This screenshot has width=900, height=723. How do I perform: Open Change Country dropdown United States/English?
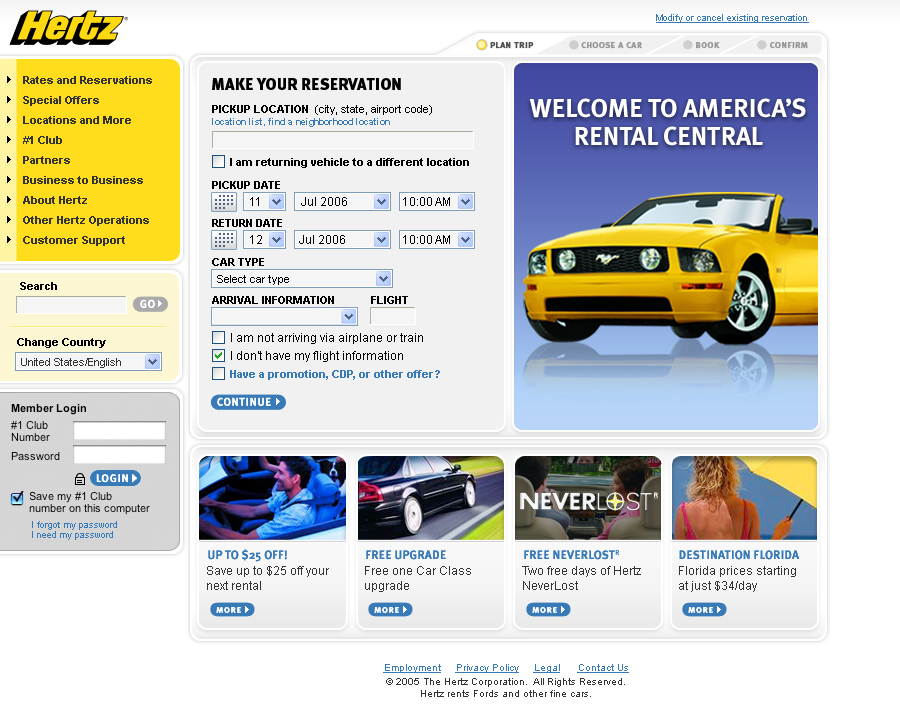[x=88, y=362]
